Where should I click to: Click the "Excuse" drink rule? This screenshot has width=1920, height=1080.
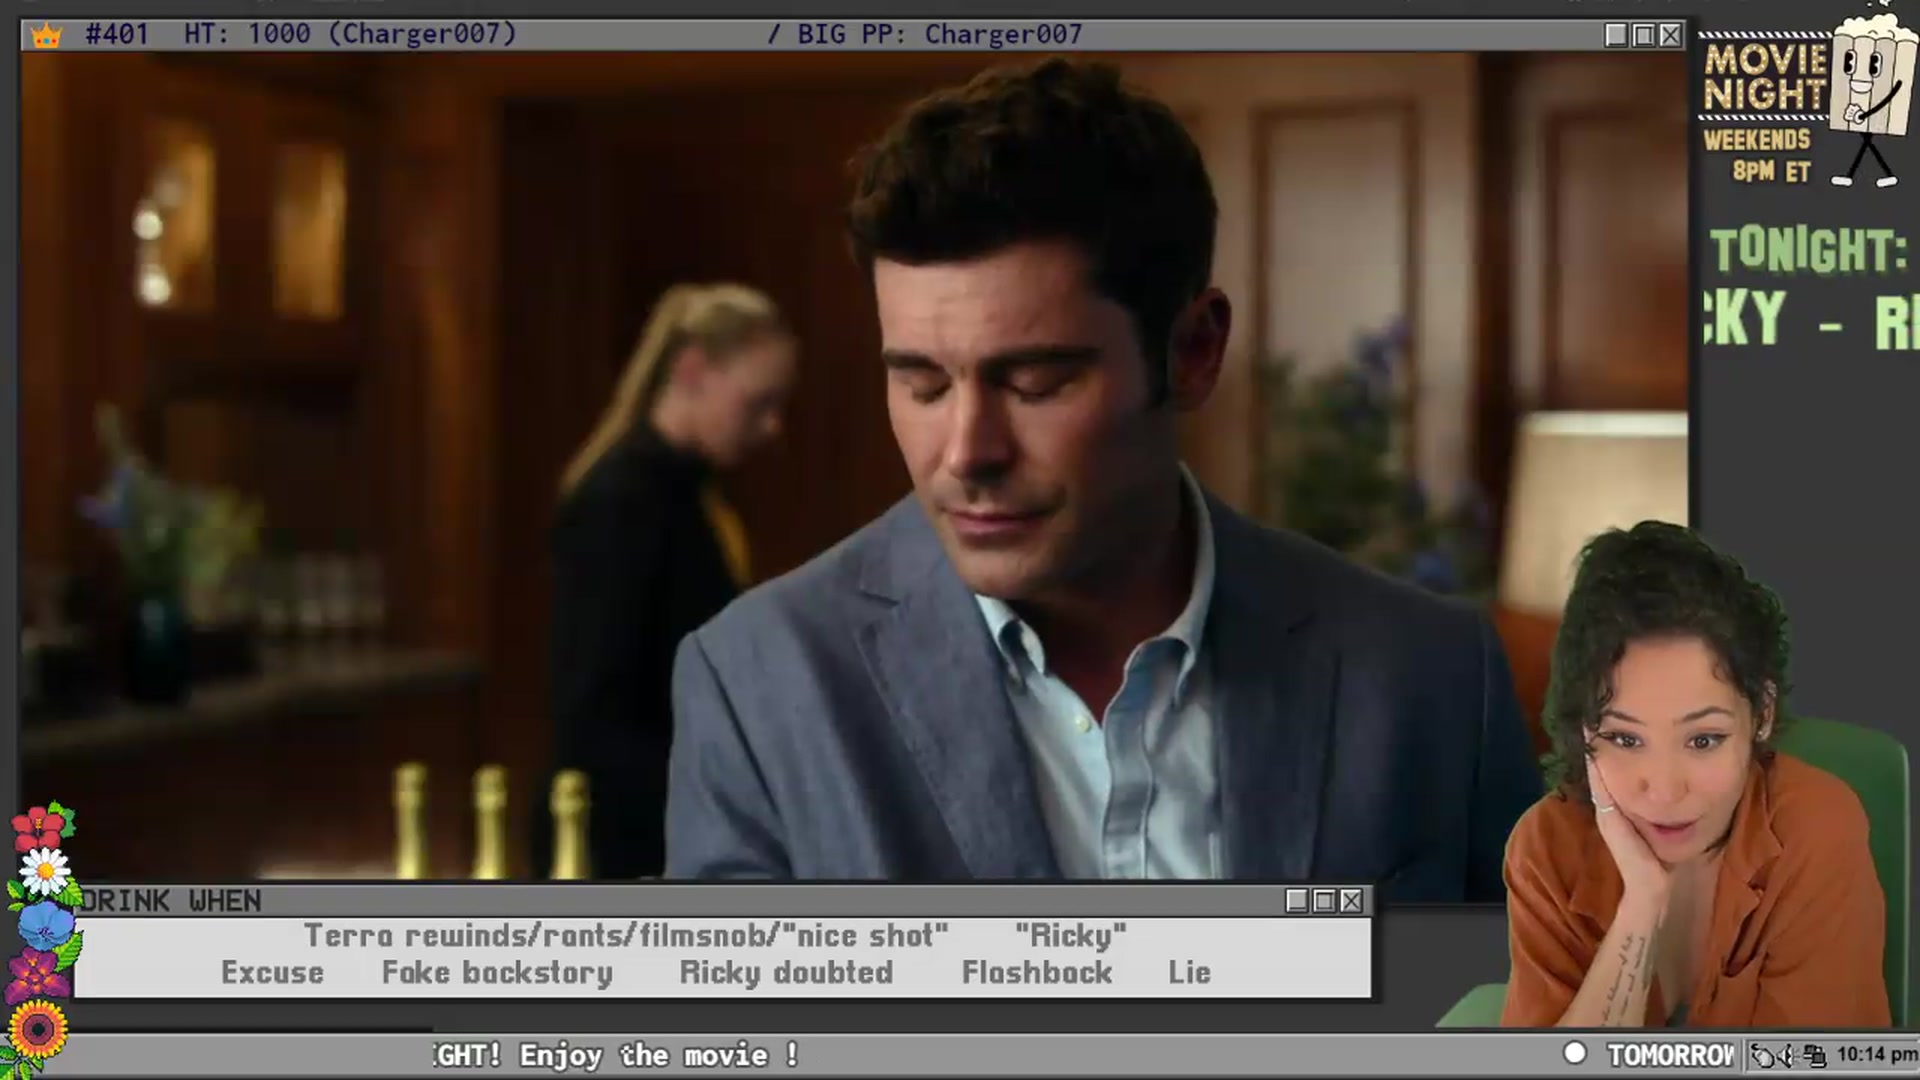coord(273,973)
